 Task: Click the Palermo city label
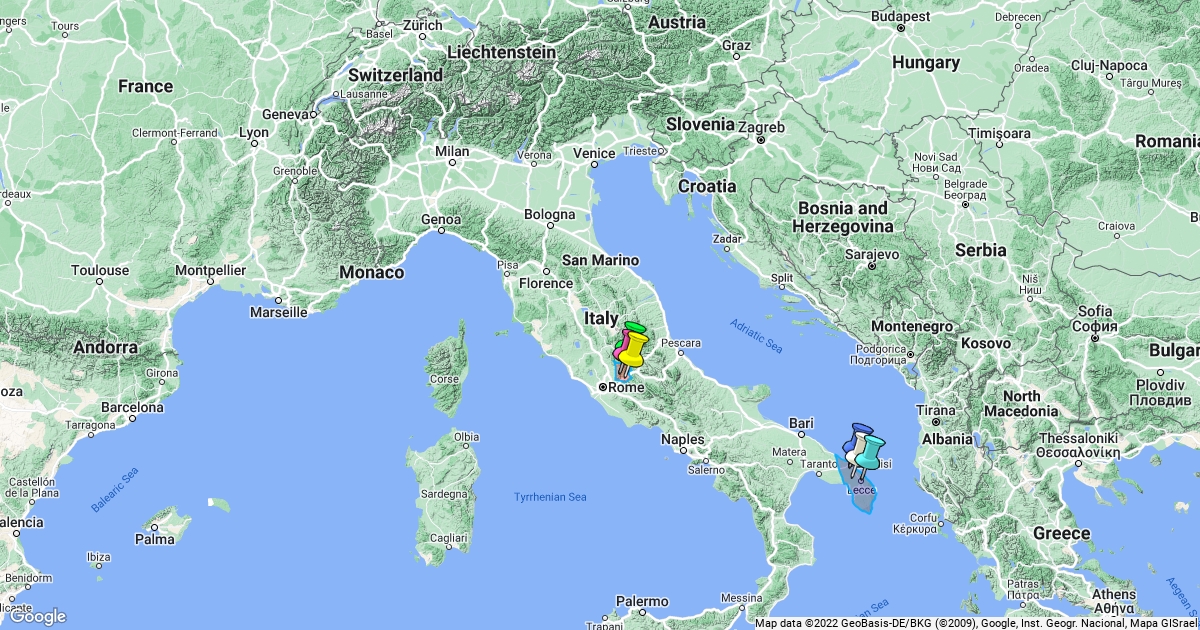click(x=642, y=601)
